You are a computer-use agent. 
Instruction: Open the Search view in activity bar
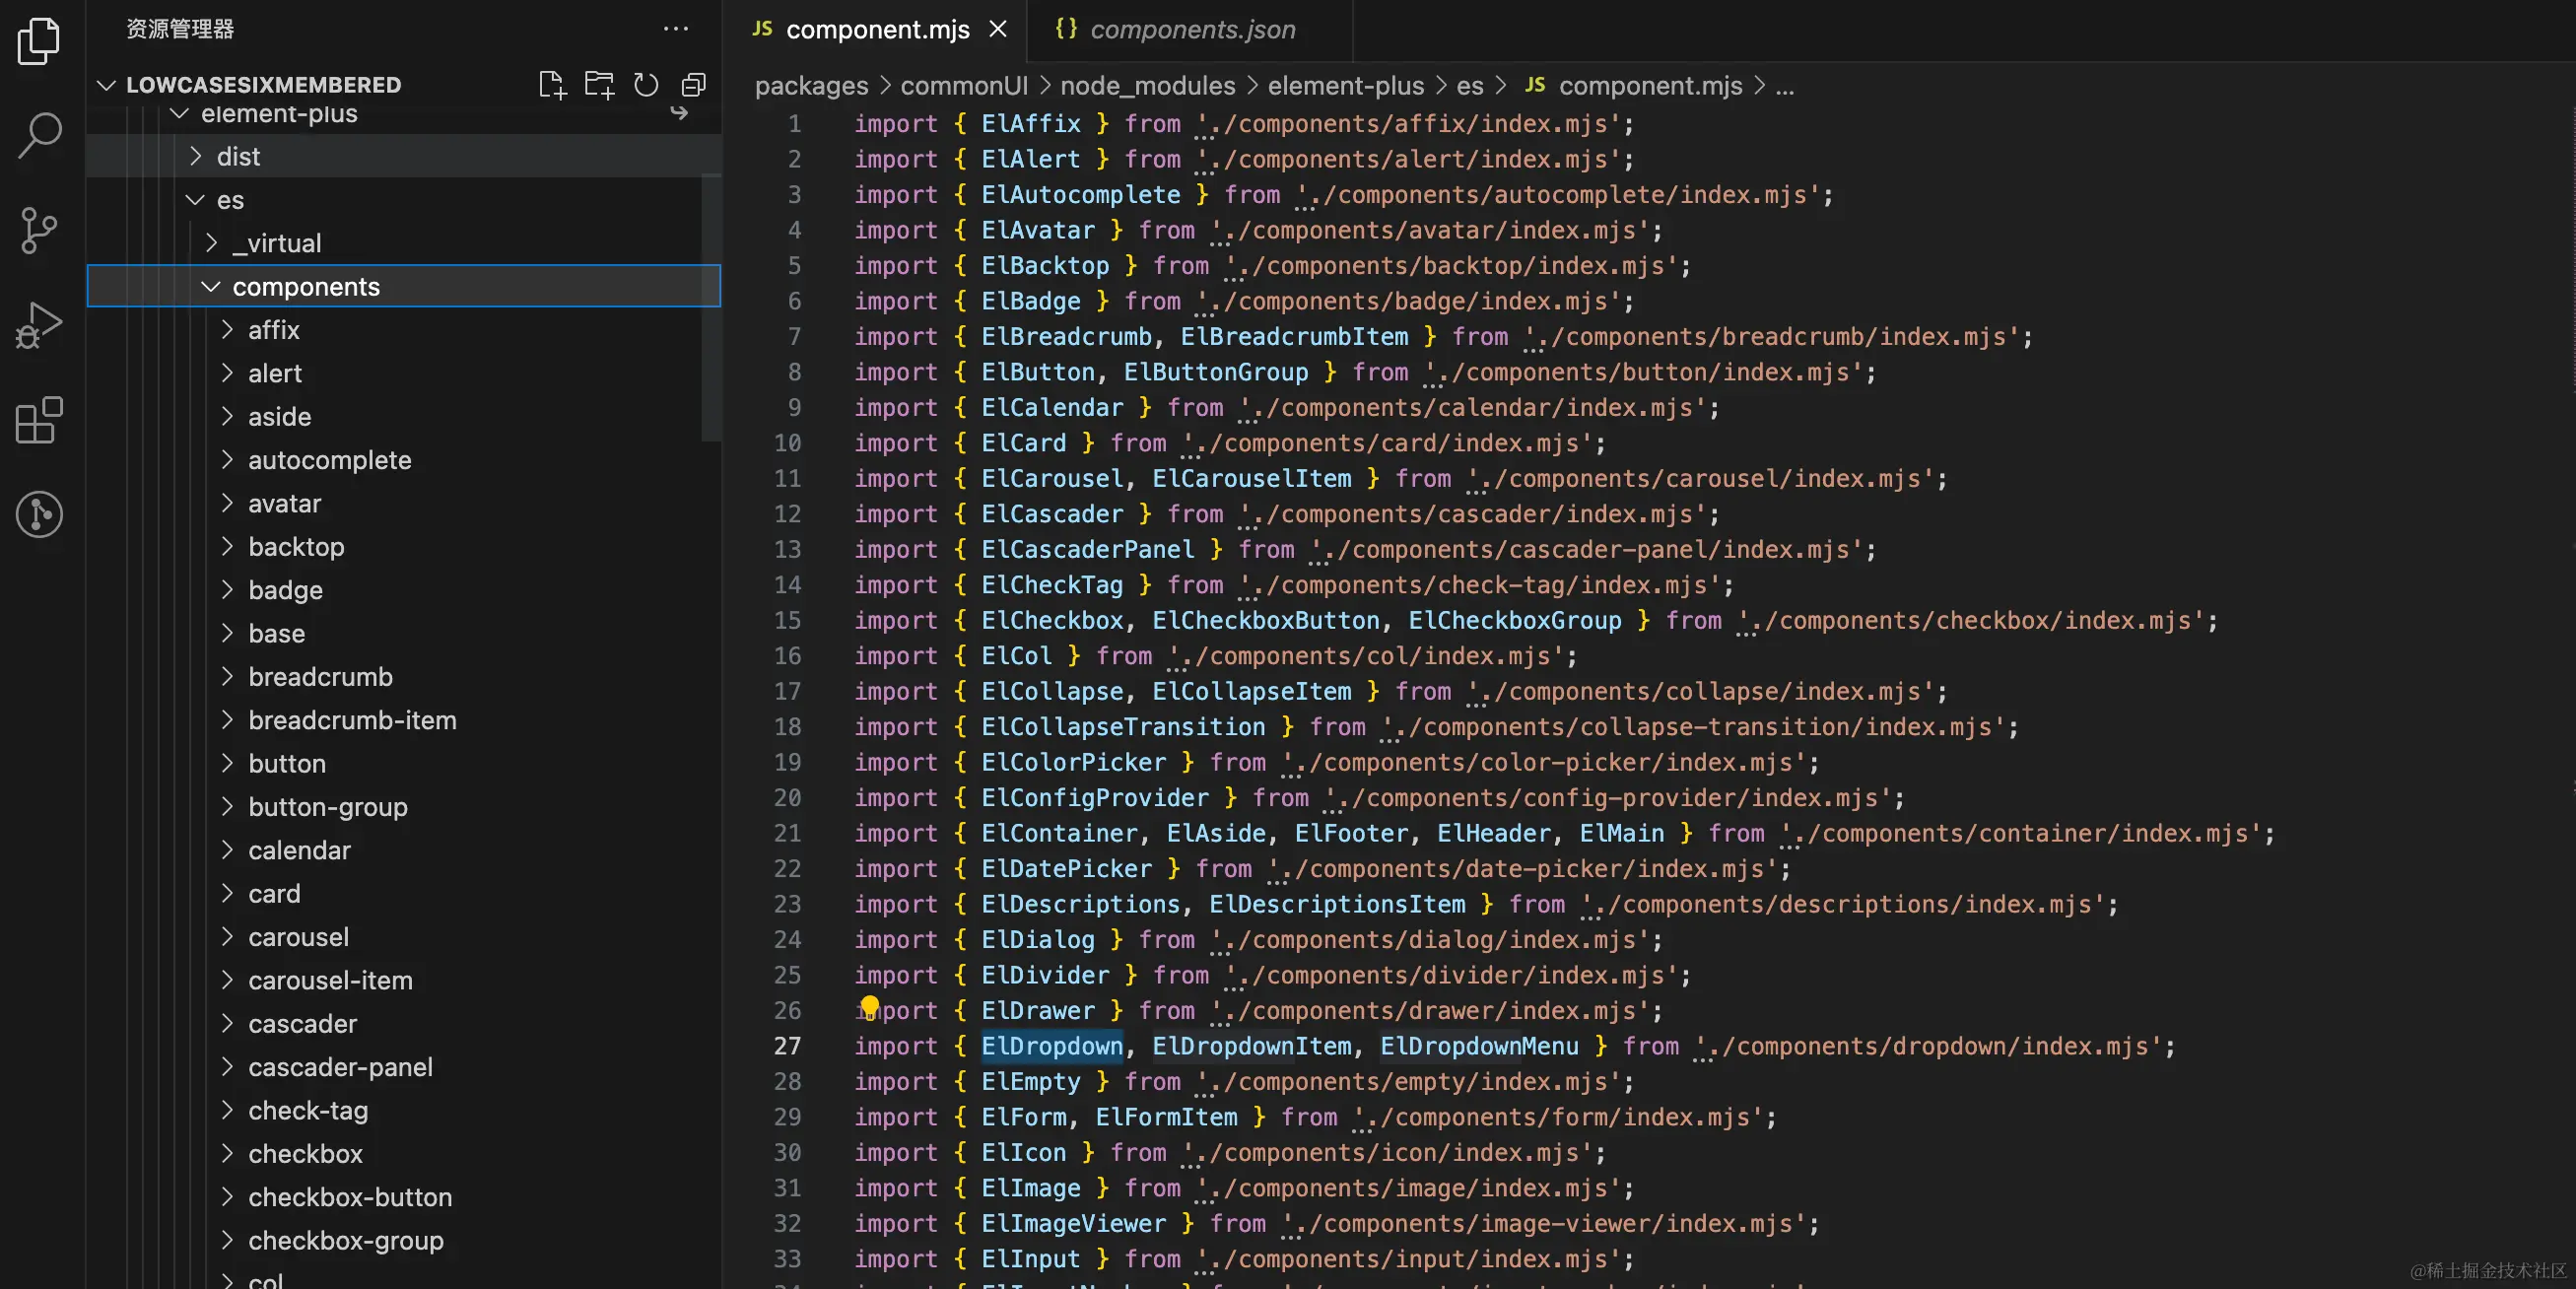tap(39, 135)
